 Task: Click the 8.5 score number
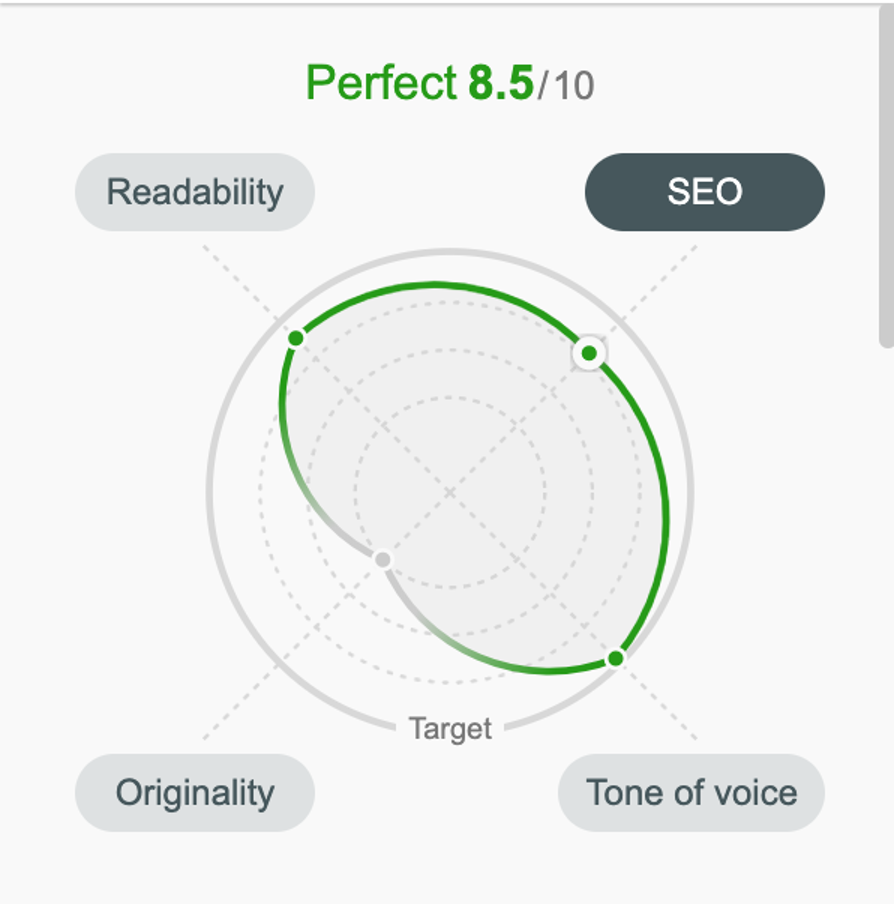pyautogui.click(x=501, y=83)
